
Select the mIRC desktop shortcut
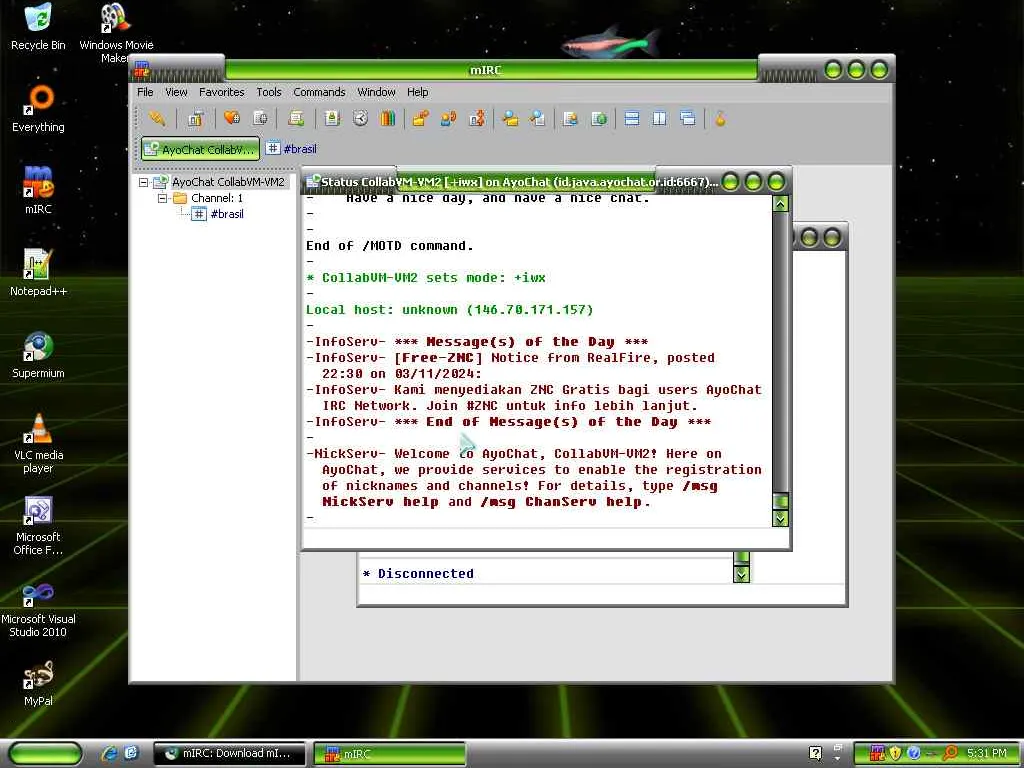pos(38,189)
